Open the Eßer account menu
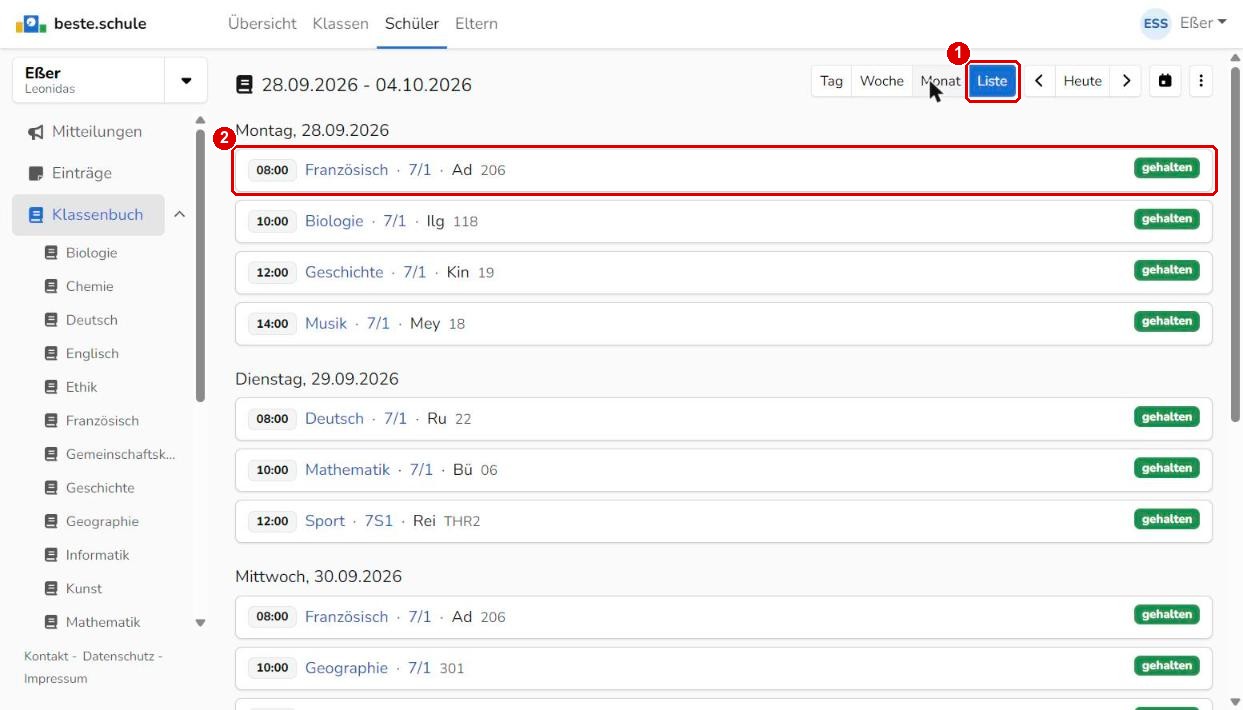The width and height of the screenshot is (1243, 710). [1184, 23]
